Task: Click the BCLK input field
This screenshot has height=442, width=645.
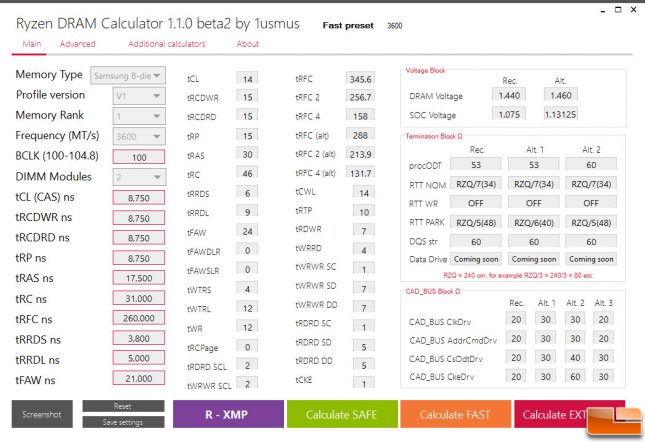Action: click(x=139, y=157)
